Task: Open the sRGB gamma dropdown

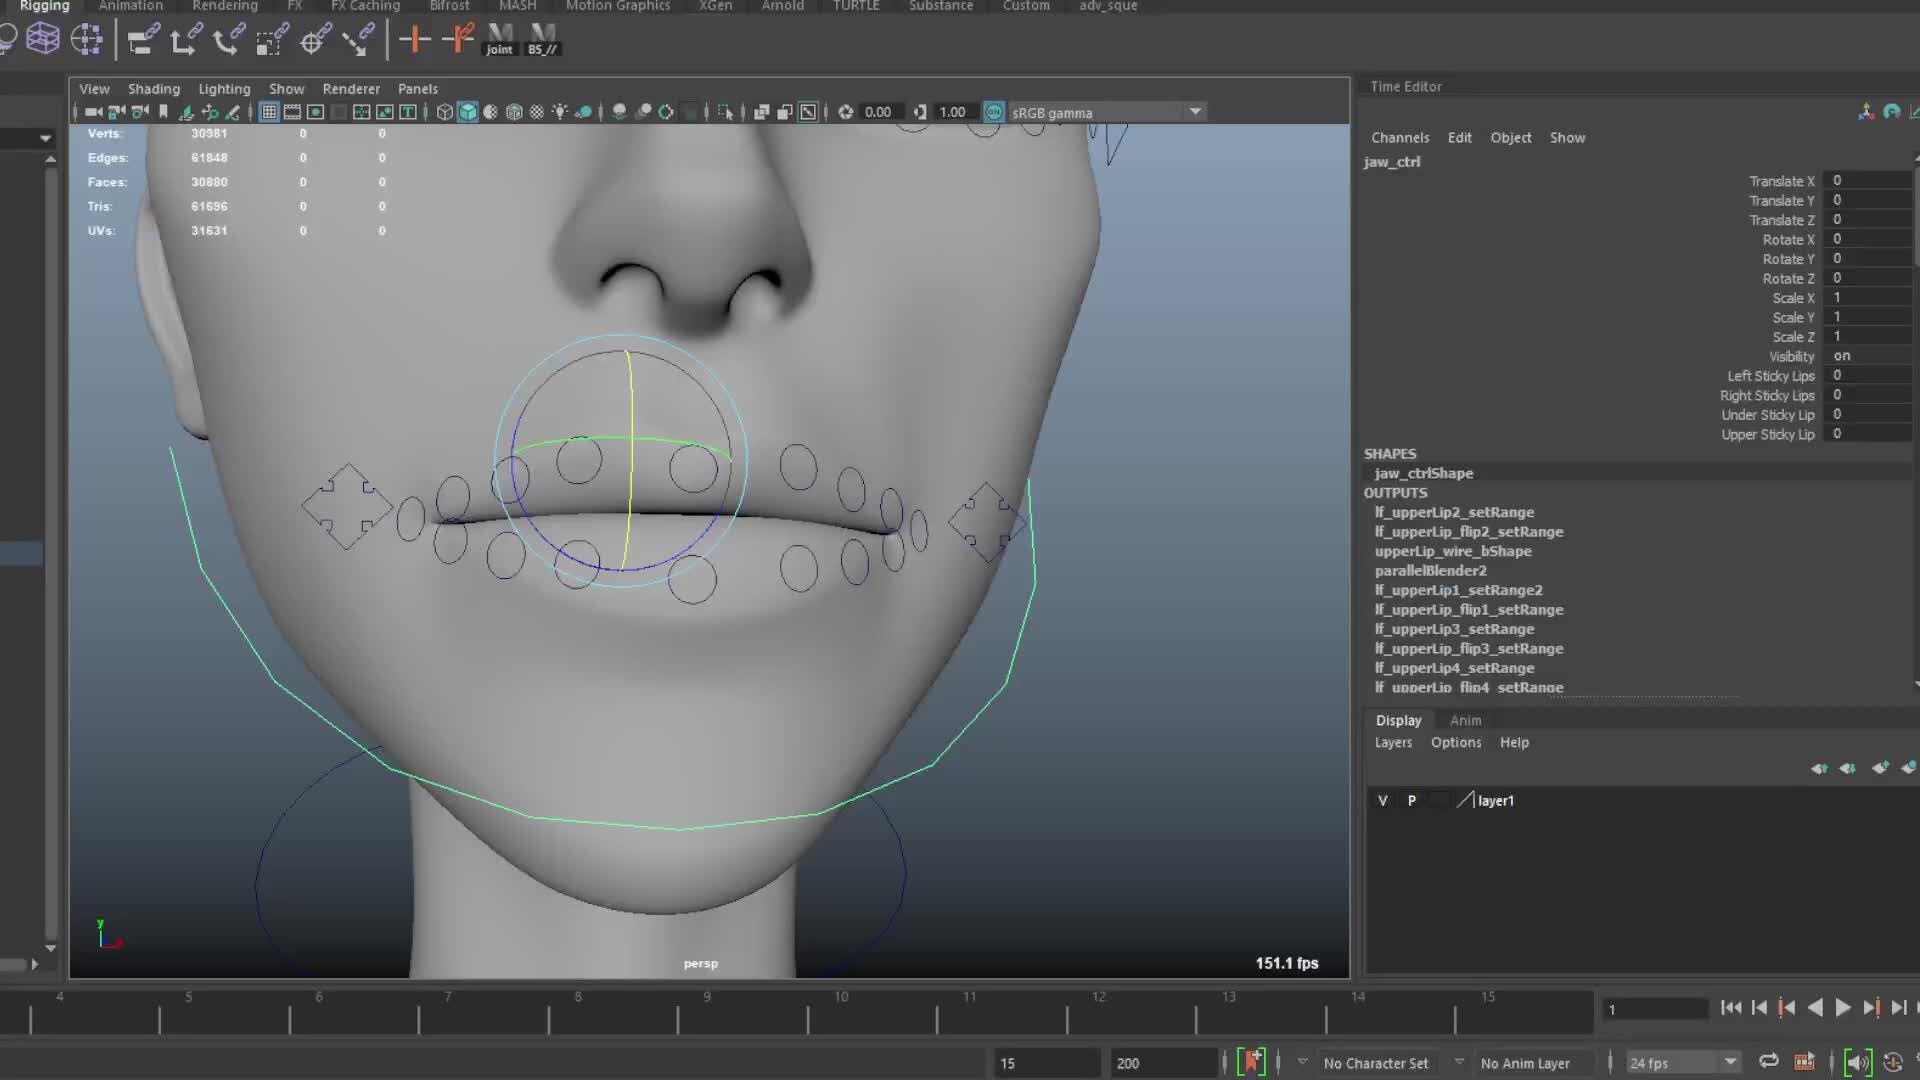Action: pos(1196,111)
